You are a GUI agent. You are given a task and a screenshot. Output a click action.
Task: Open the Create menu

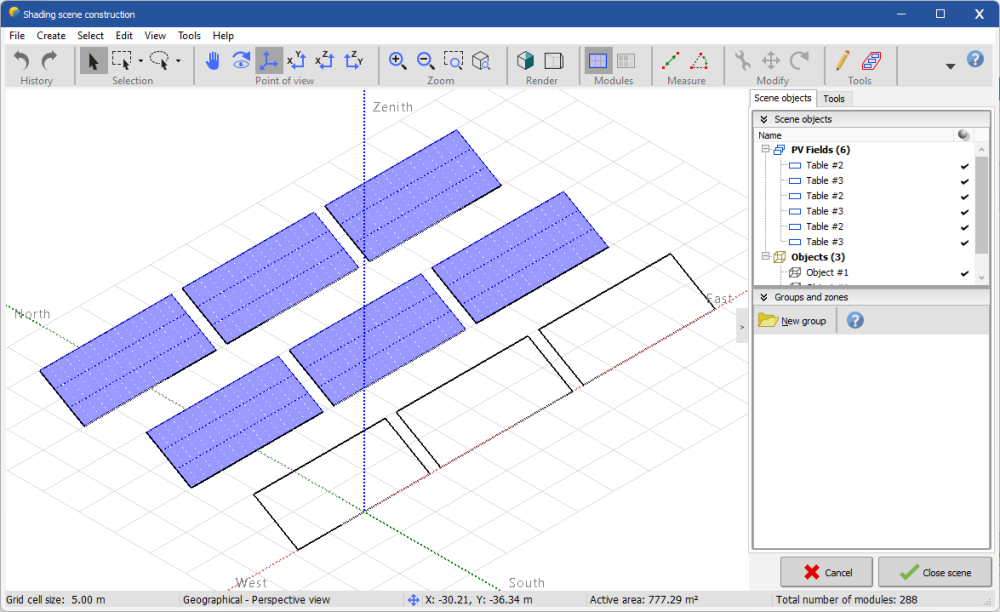51,35
